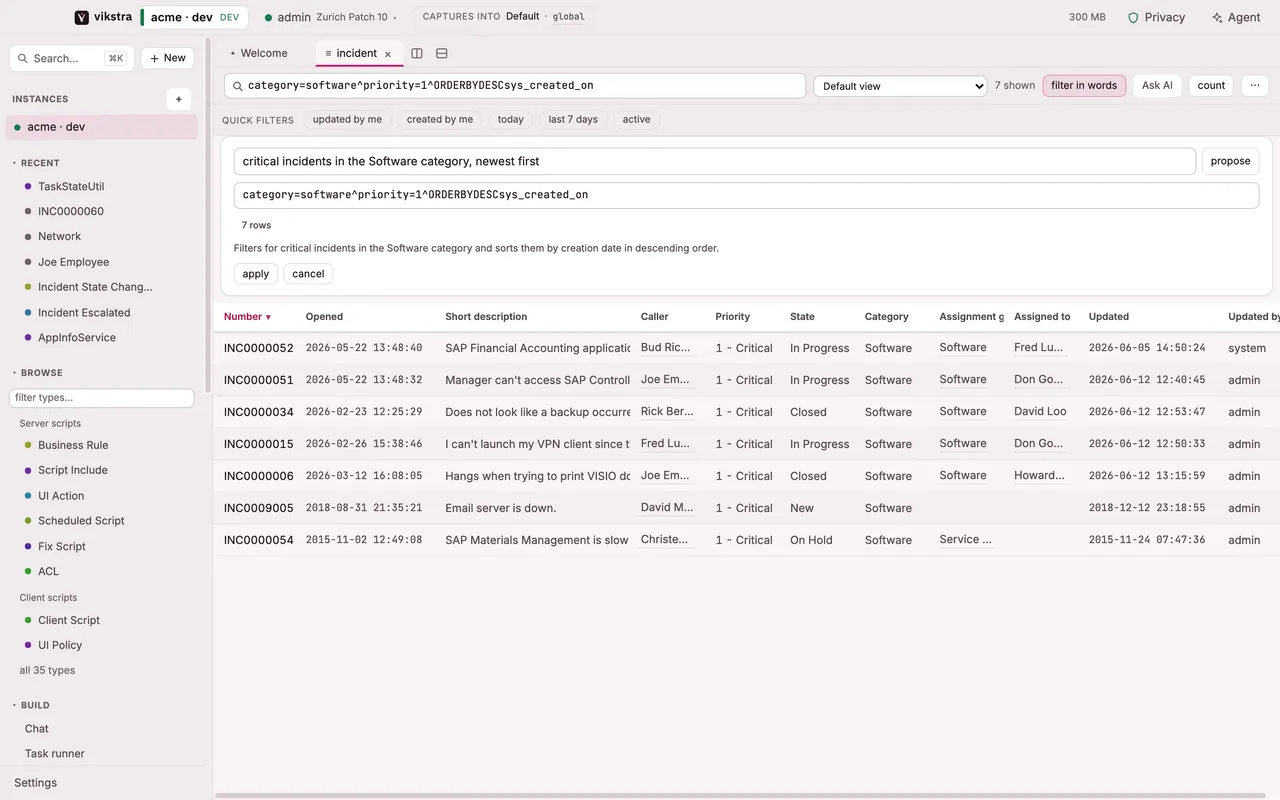Screen dimensions: 1280x800
Task: Click the filter types input field
Action: tap(101, 398)
